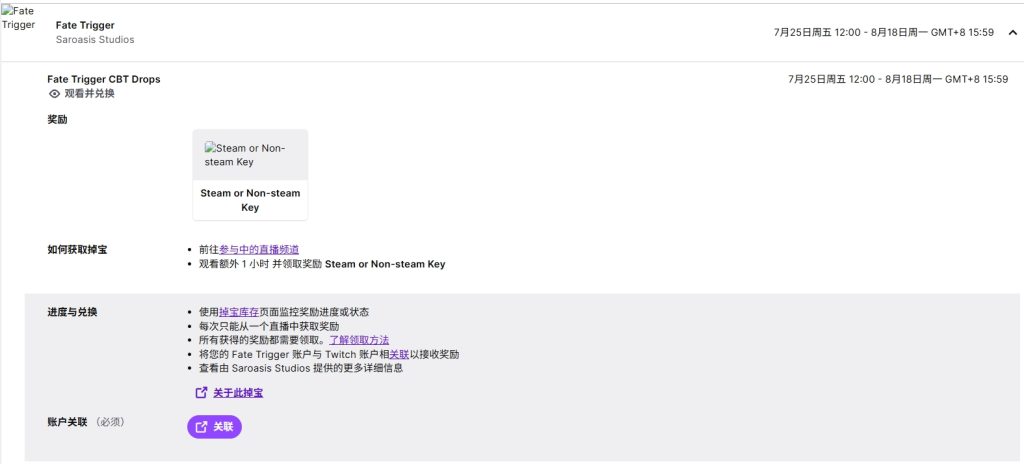Open the 掉宝库存 inventory link

239,312
